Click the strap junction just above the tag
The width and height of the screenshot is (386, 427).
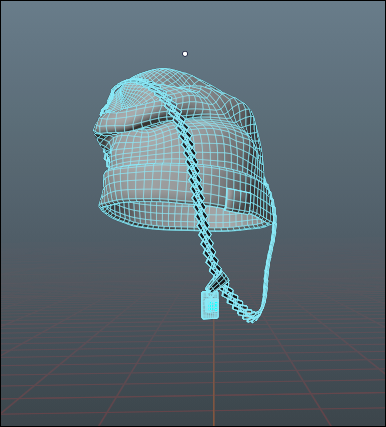[x=218, y=282]
